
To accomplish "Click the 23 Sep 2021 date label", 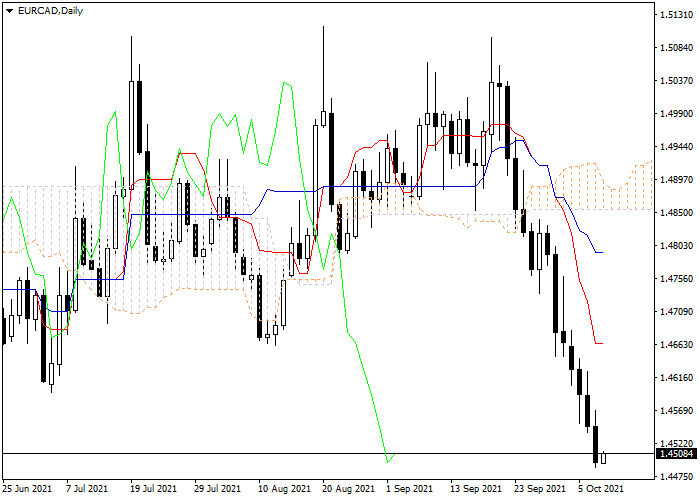I will click(540, 488).
